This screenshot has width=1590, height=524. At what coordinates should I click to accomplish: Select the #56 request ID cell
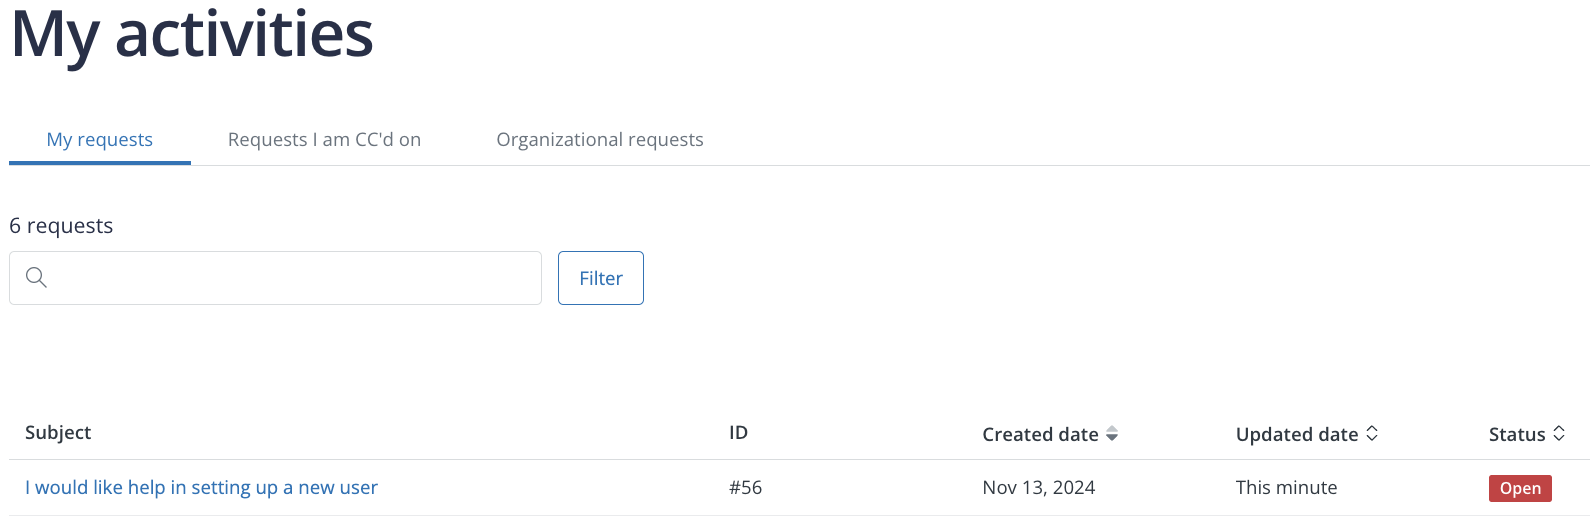tap(746, 487)
